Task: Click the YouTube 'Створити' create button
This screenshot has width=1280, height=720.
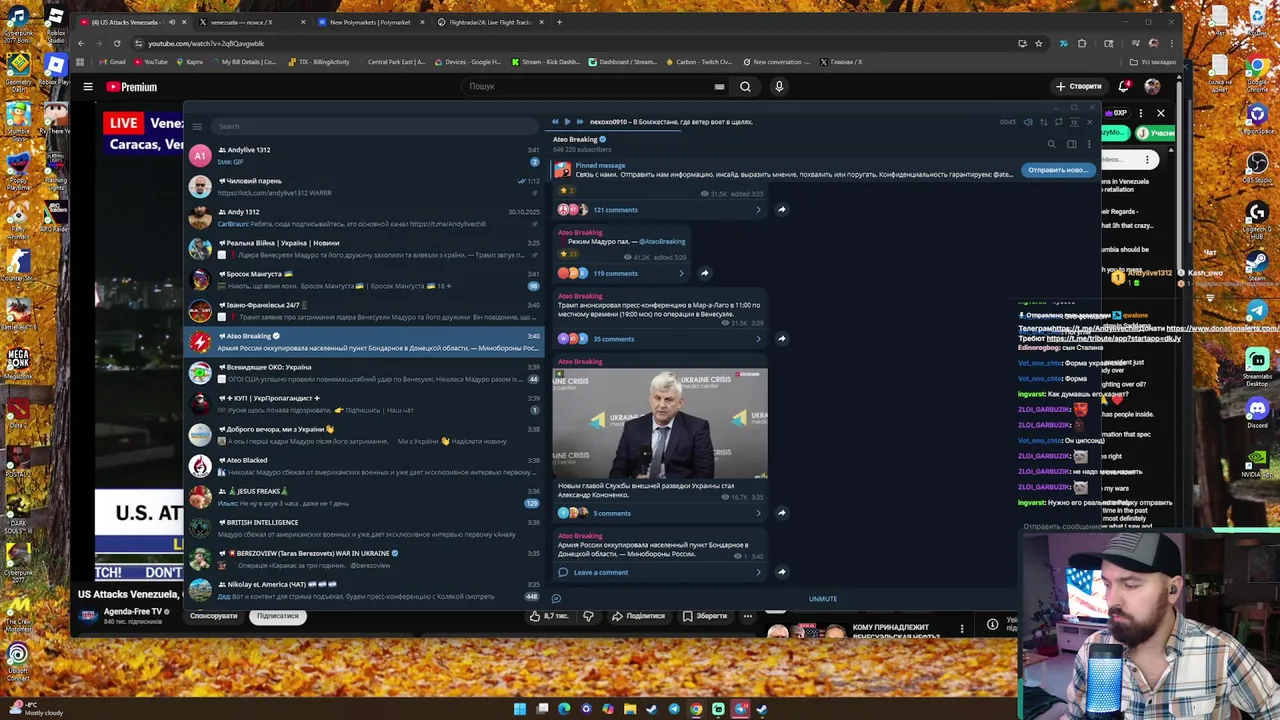Action: click(1078, 86)
